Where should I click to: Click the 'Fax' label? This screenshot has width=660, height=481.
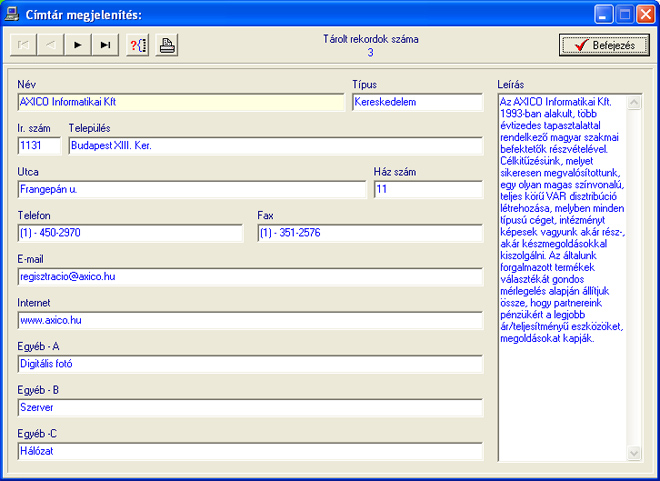pos(266,215)
